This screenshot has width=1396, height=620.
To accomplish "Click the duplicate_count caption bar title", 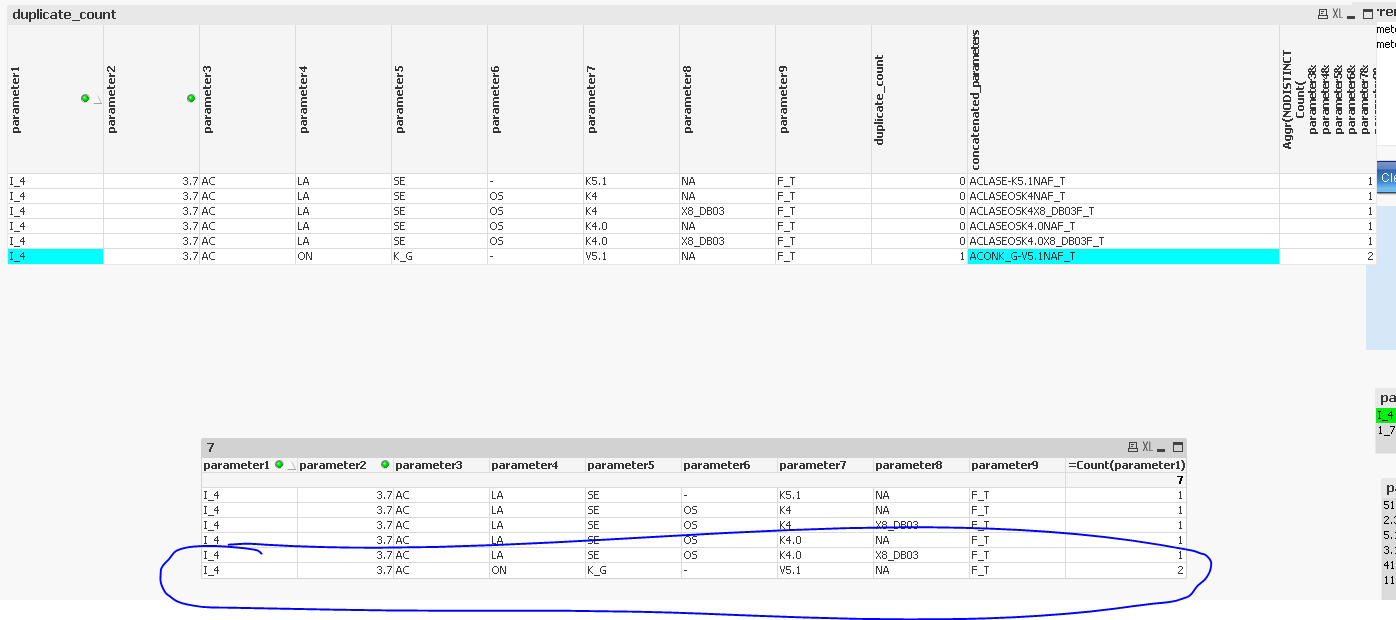I will pyautogui.click(x=64, y=14).
